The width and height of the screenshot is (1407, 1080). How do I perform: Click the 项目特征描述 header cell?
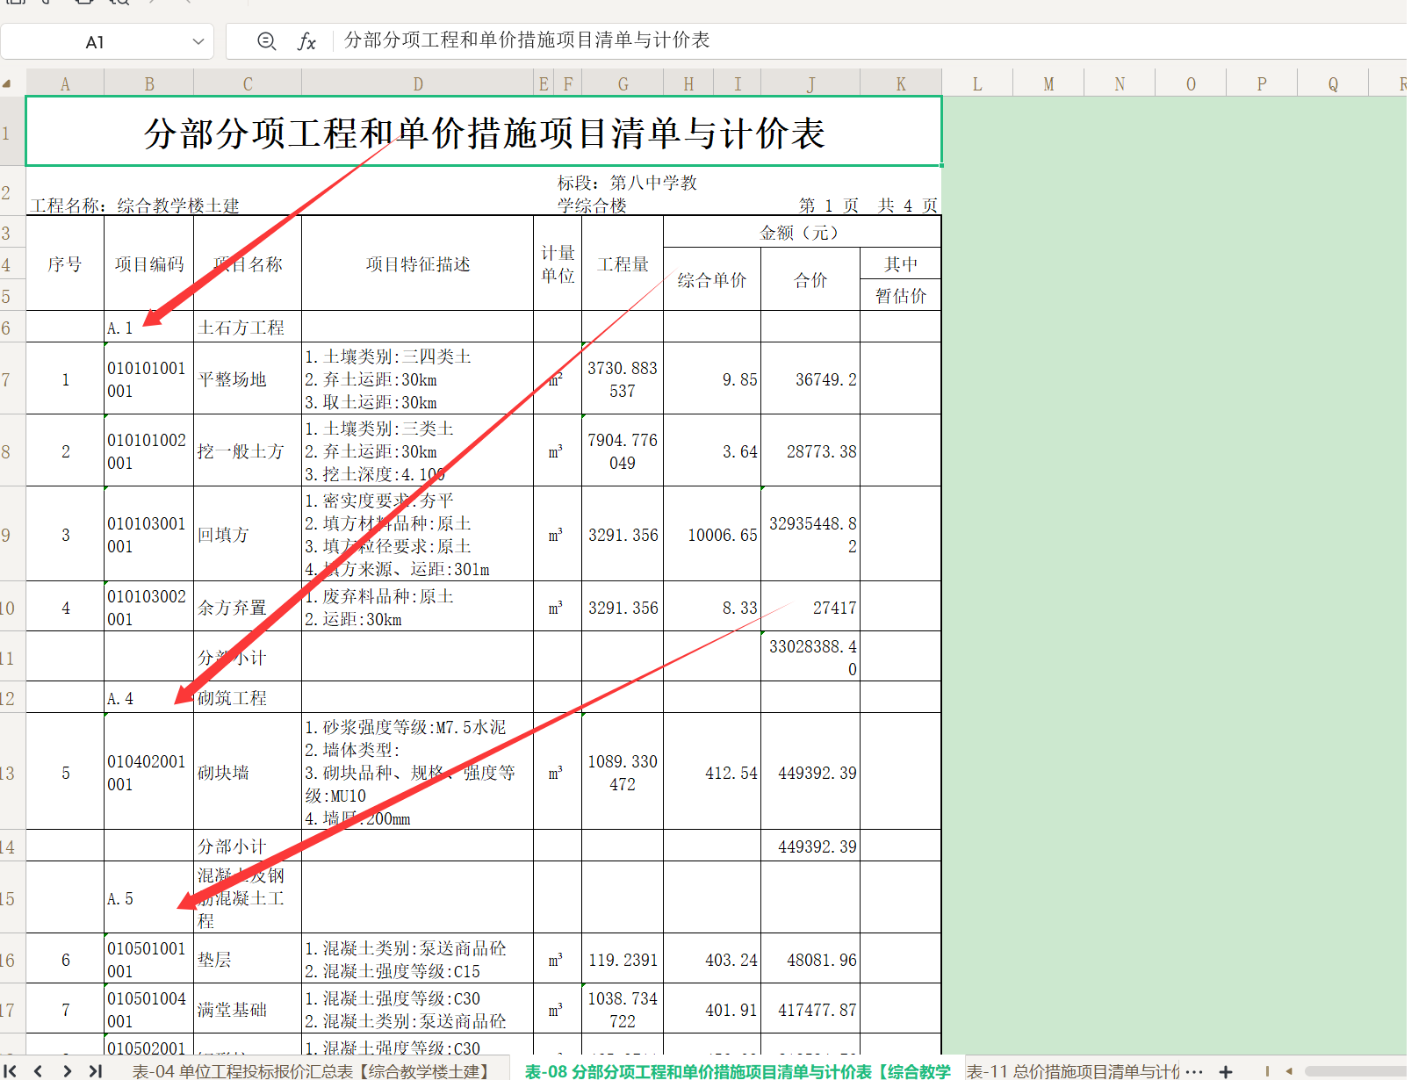click(418, 264)
